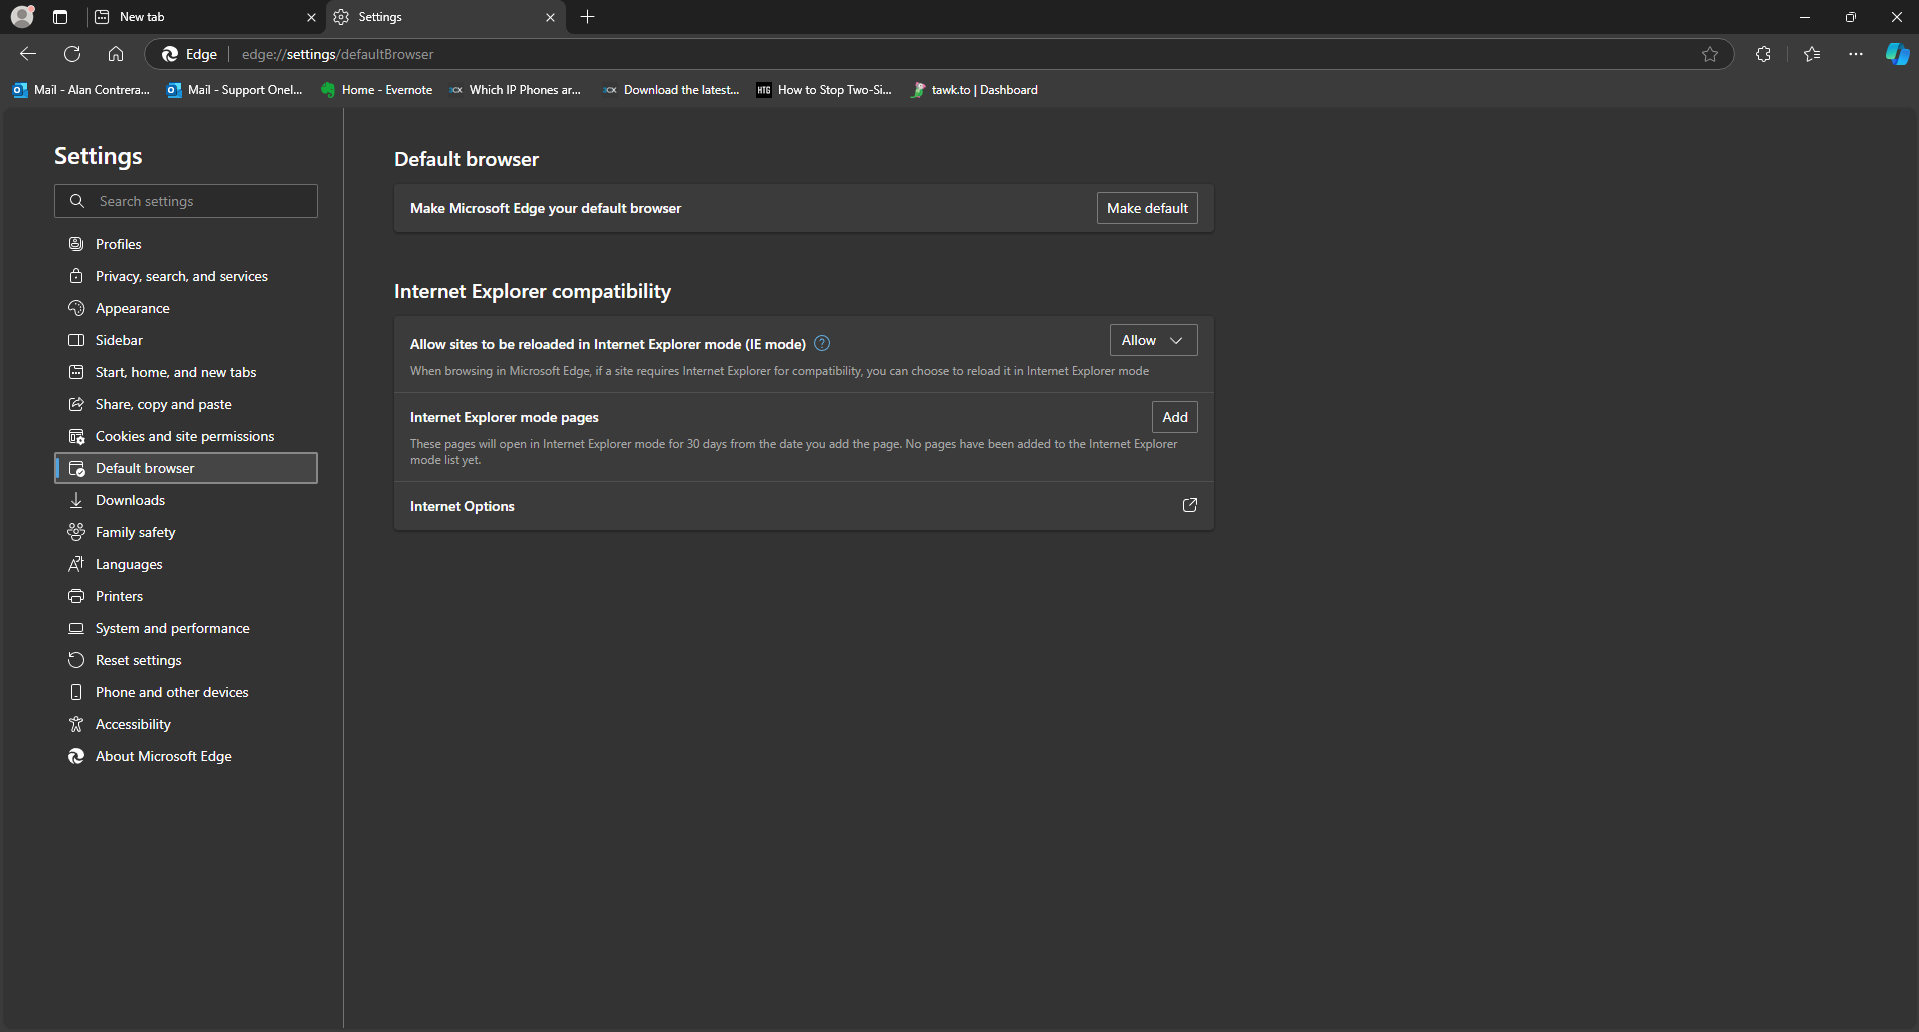Image resolution: width=1919 pixels, height=1032 pixels.
Task: Open Settings and more ellipsis menu
Action: tap(1856, 54)
